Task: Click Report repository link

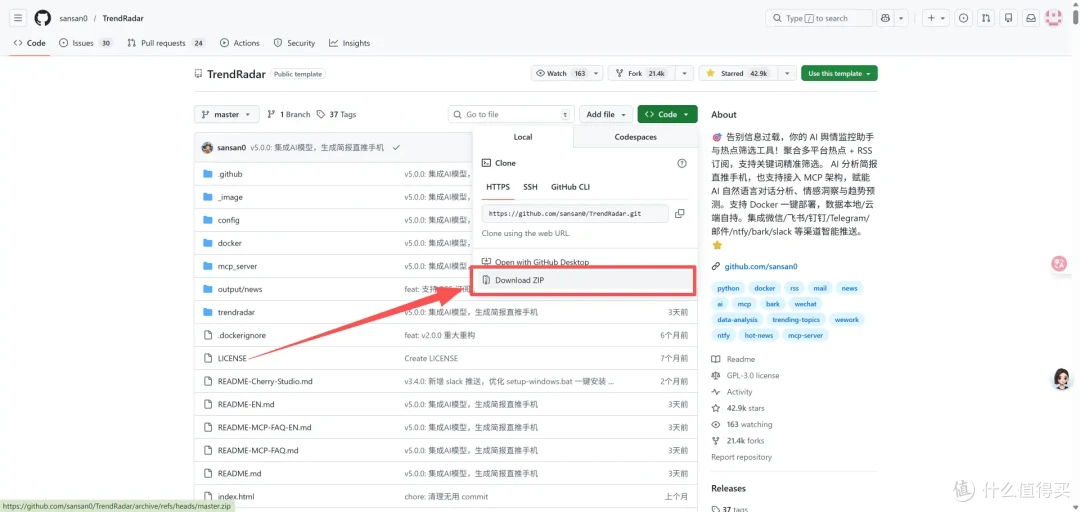Action: click(741, 457)
